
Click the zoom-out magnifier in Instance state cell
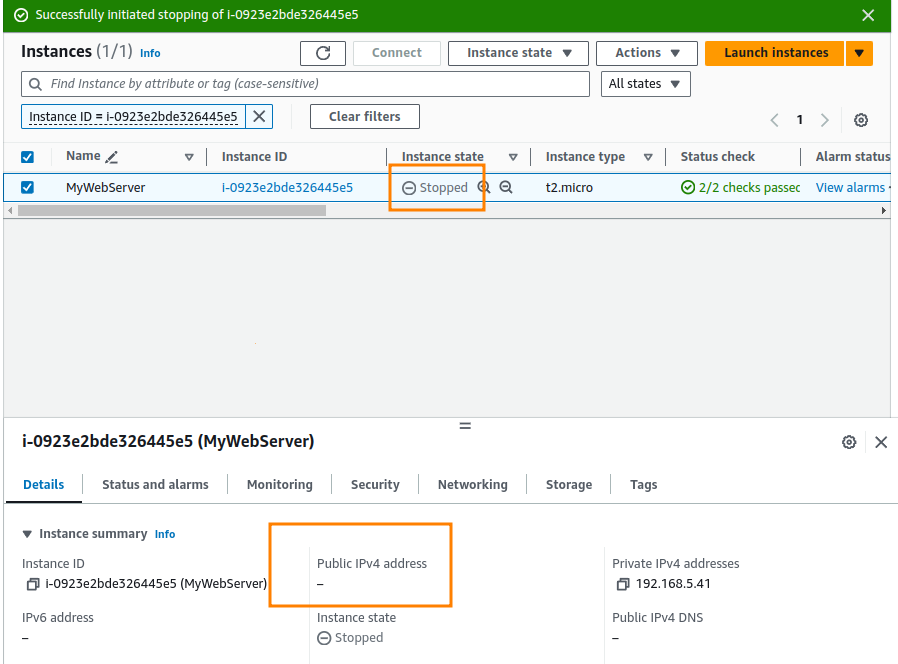tap(505, 187)
